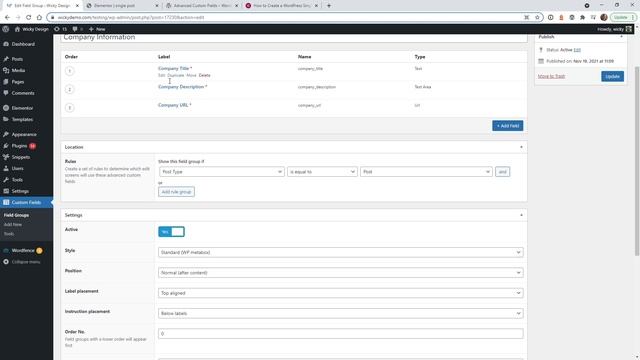Screen dimensions: 640x360
Task: Click the WordPress logo in admin bar
Action: pos(5,29)
